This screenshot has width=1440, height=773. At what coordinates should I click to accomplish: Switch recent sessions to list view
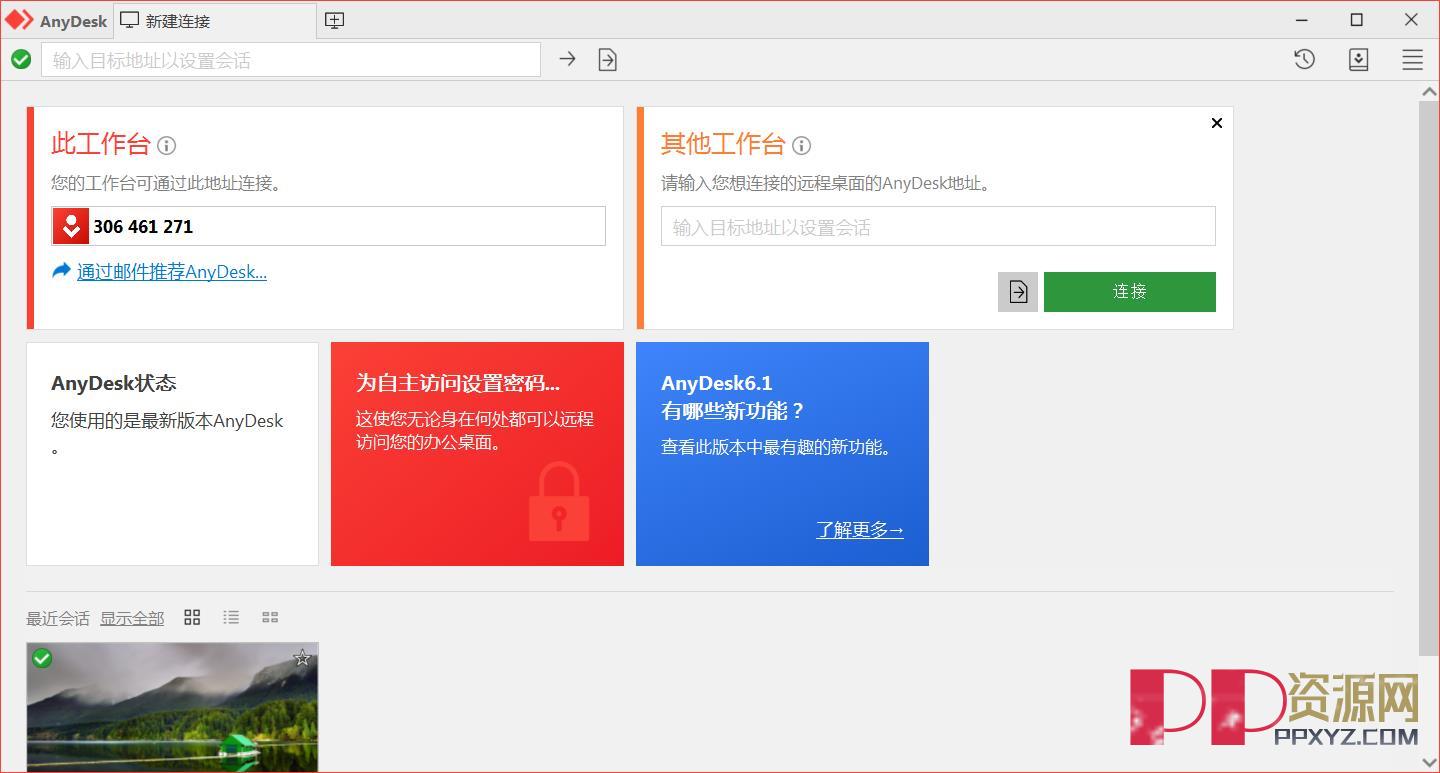[231, 617]
